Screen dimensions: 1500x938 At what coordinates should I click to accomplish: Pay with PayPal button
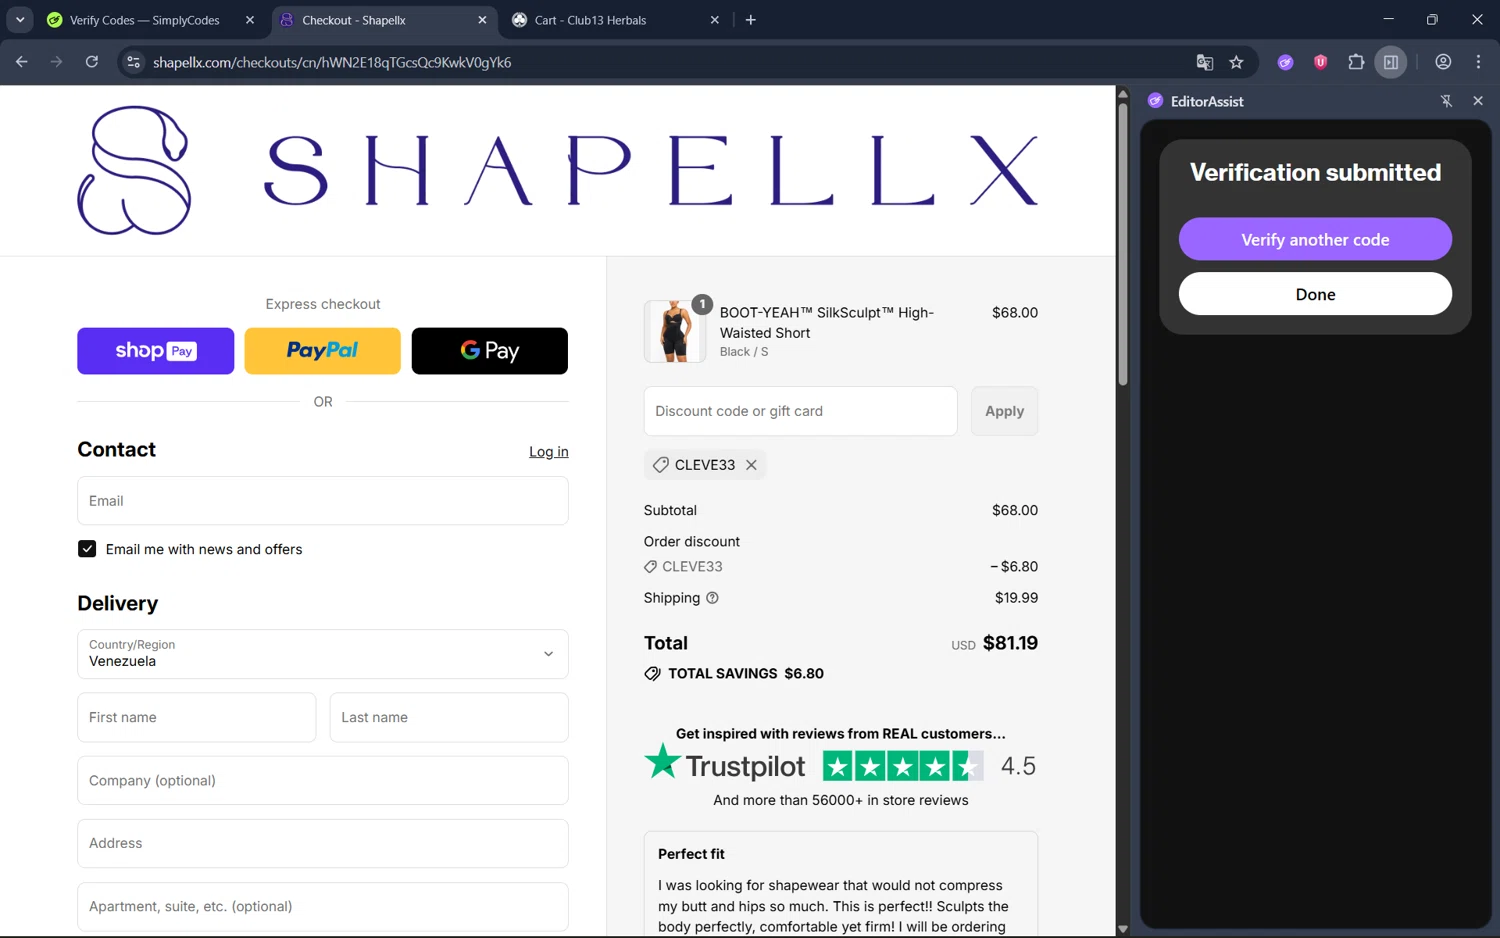[x=322, y=351]
